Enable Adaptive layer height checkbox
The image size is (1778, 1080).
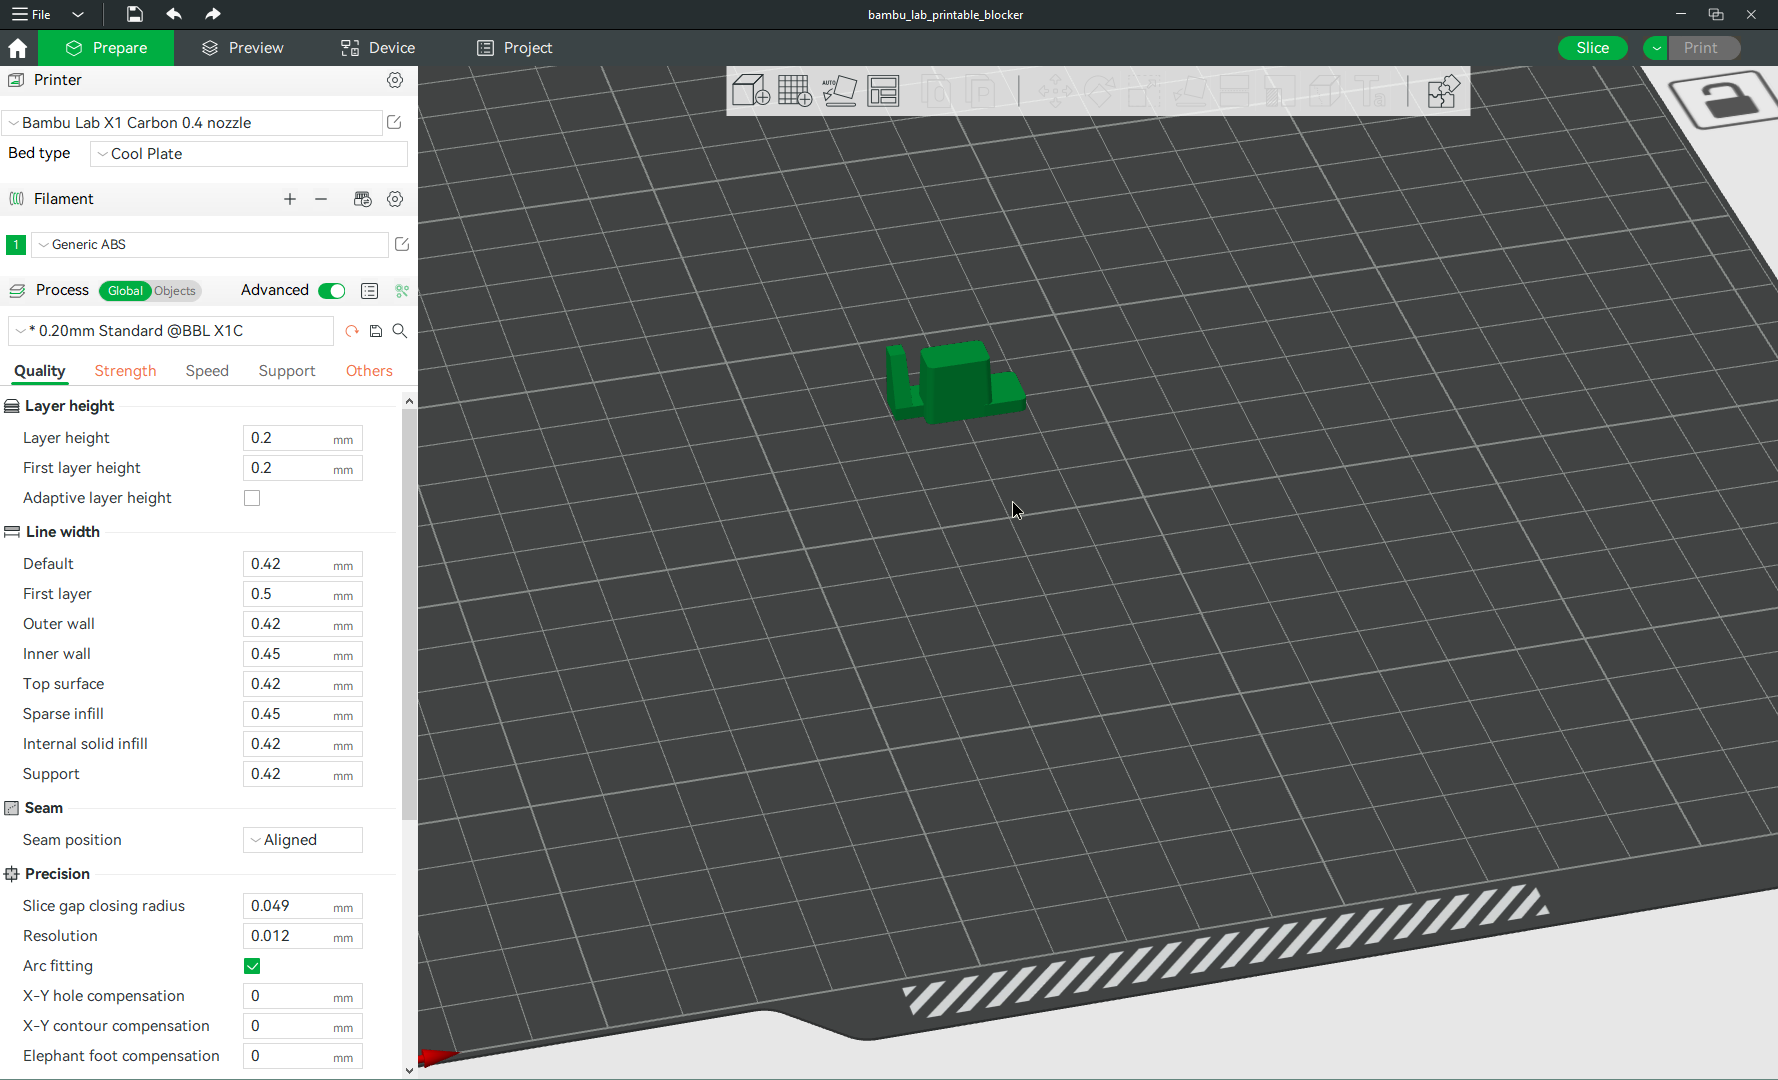pyautogui.click(x=252, y=498)
